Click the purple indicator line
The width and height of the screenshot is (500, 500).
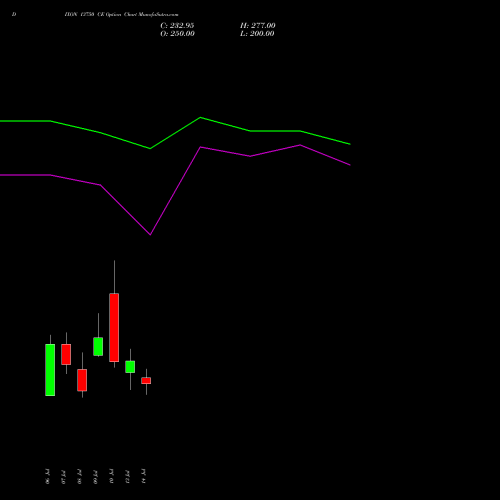[x=175, y=191]
